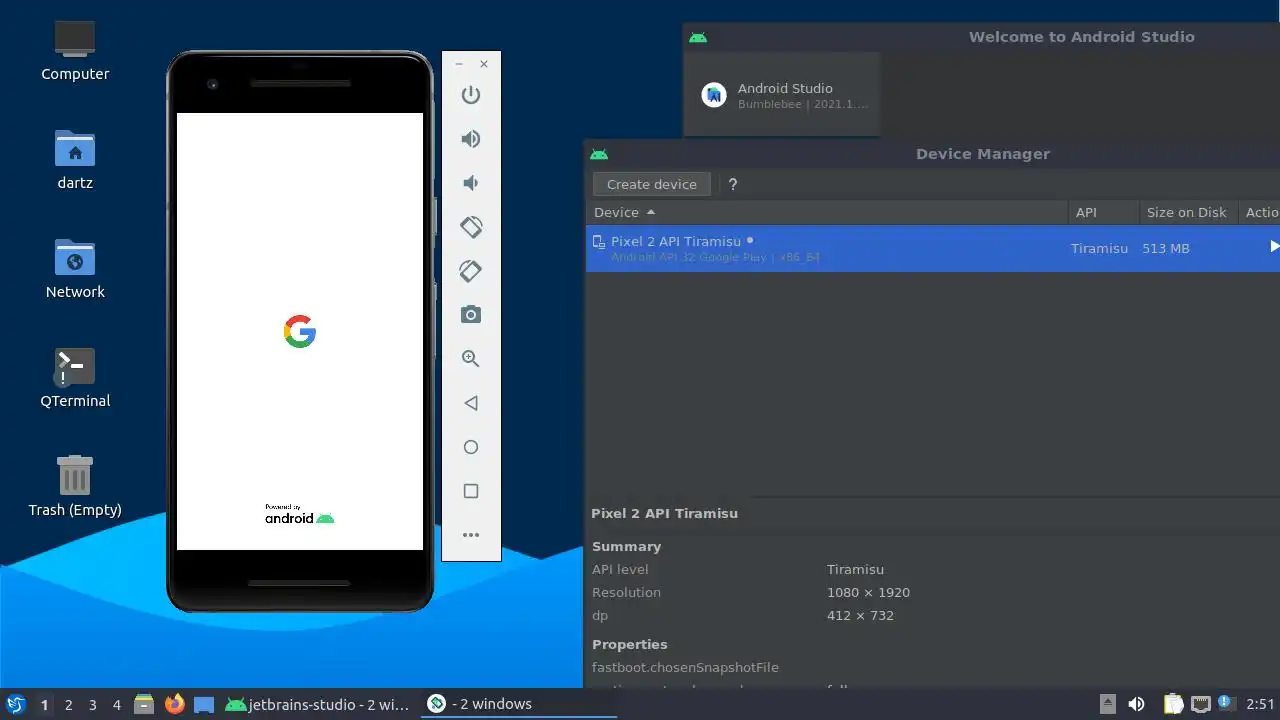
Task: Focus the jetbrains-studio taskbar entry
Action: point(318,704)
